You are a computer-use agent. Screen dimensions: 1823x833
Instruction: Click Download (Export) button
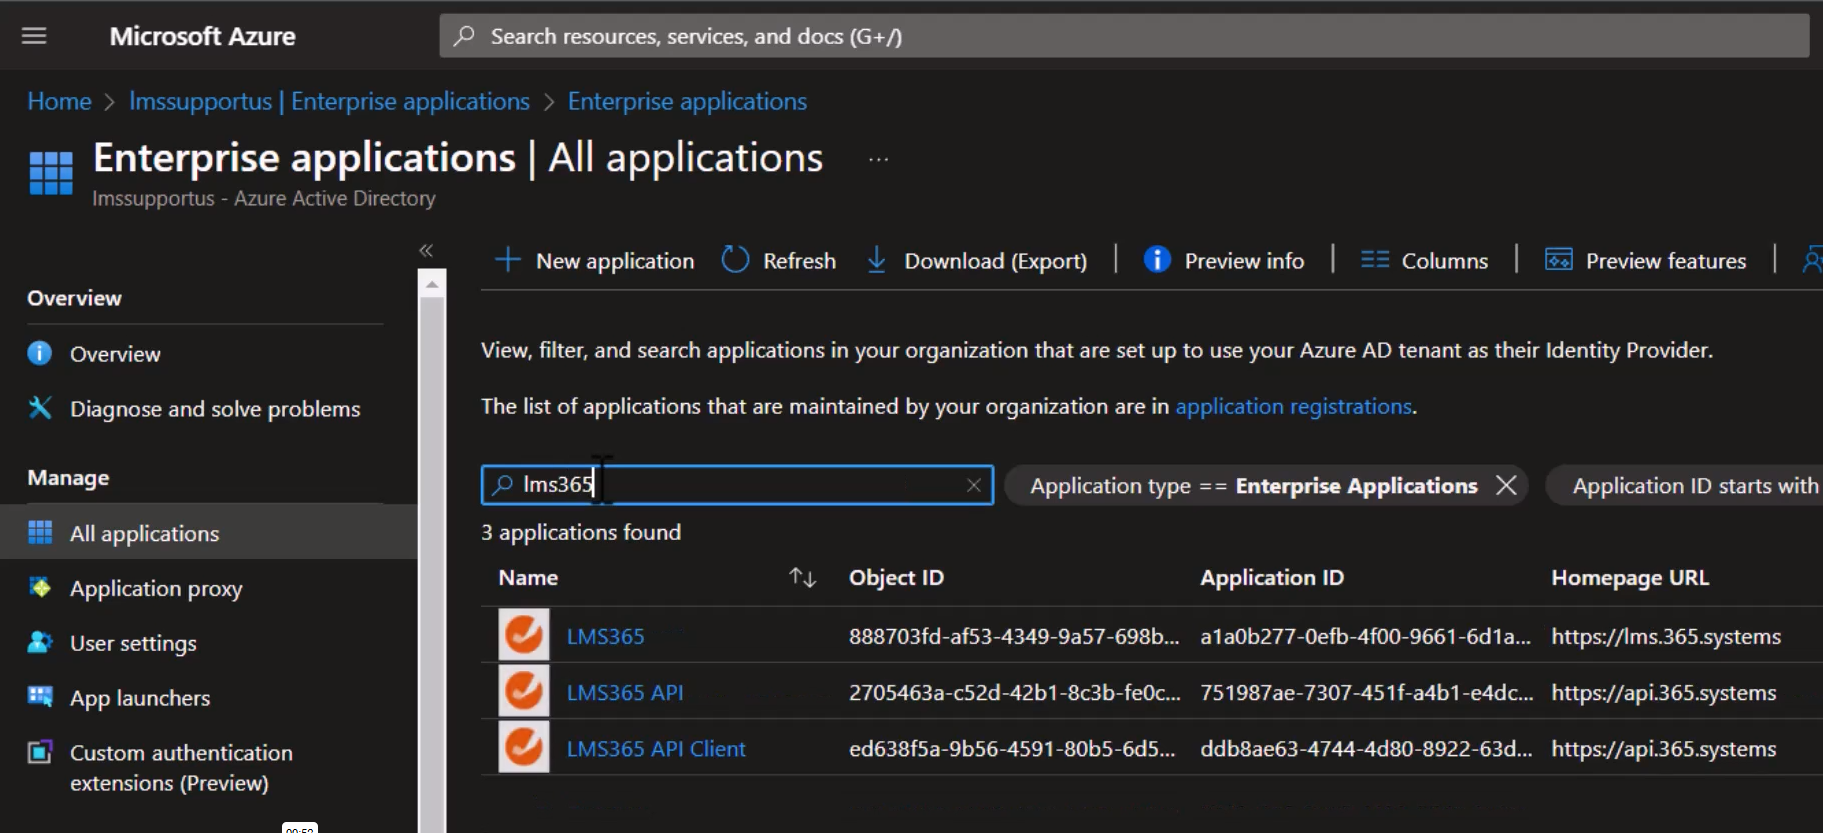pos(976,260)
